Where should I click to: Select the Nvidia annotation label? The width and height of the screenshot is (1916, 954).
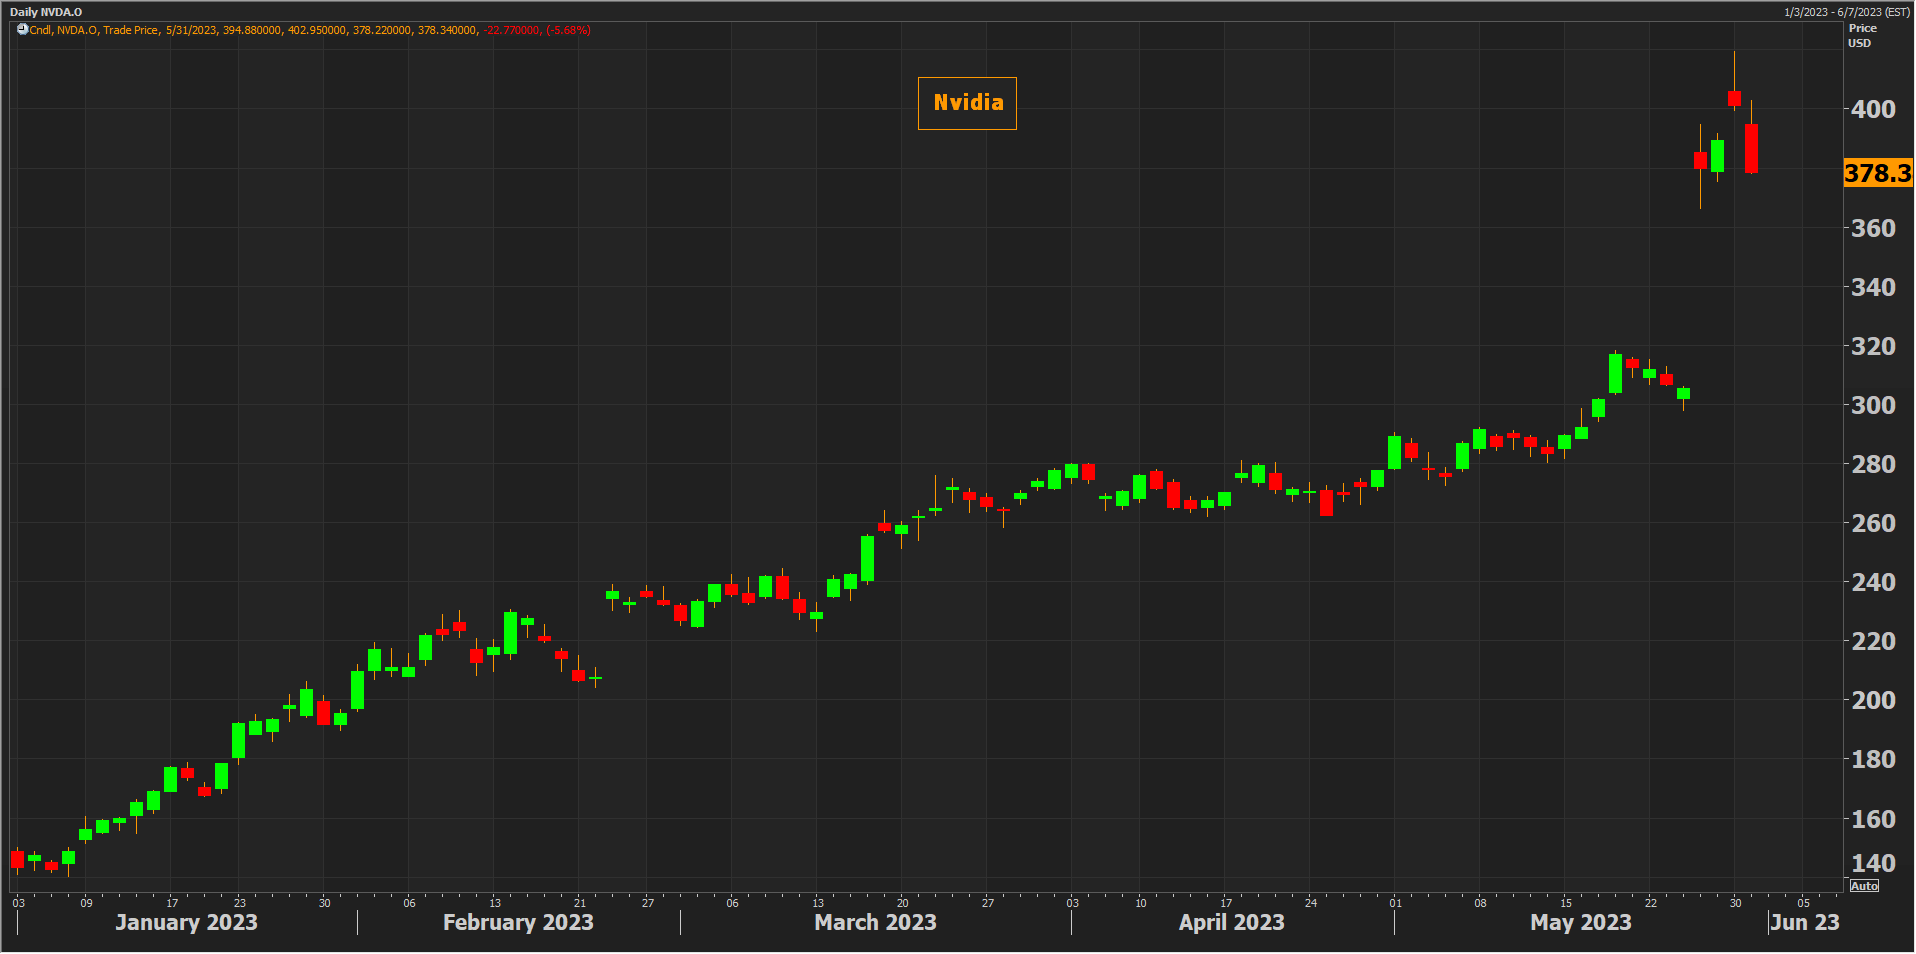click(x=967, y=103)
